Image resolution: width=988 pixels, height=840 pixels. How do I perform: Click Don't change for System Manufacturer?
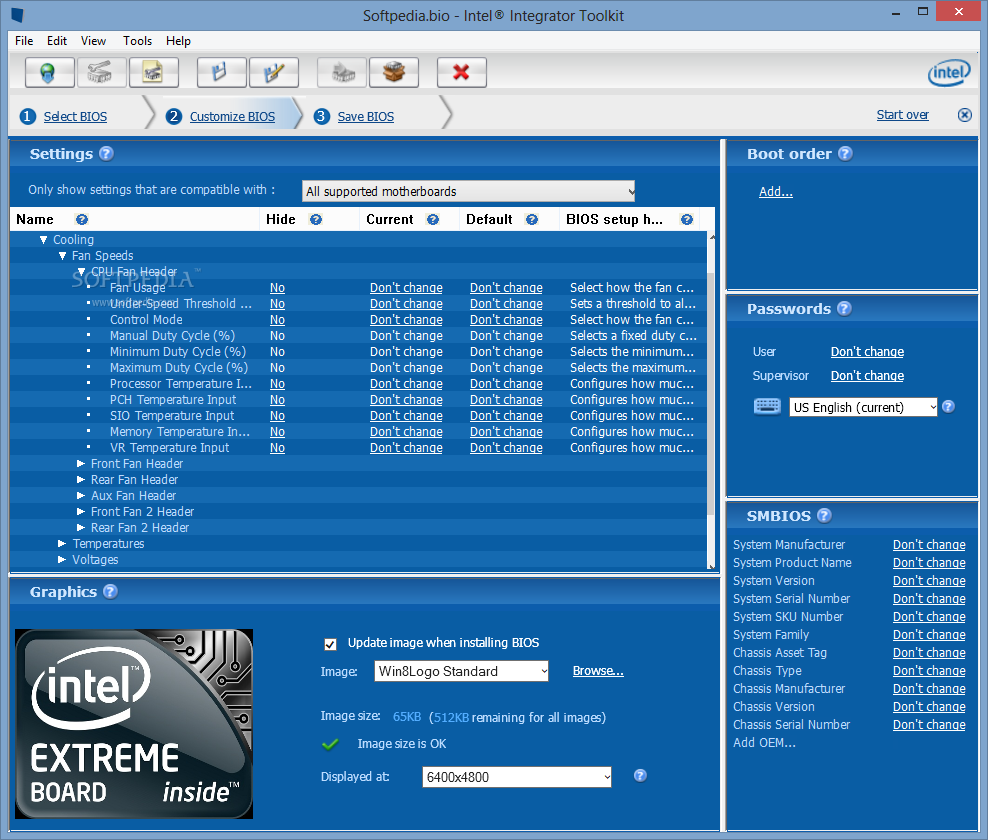929,544
